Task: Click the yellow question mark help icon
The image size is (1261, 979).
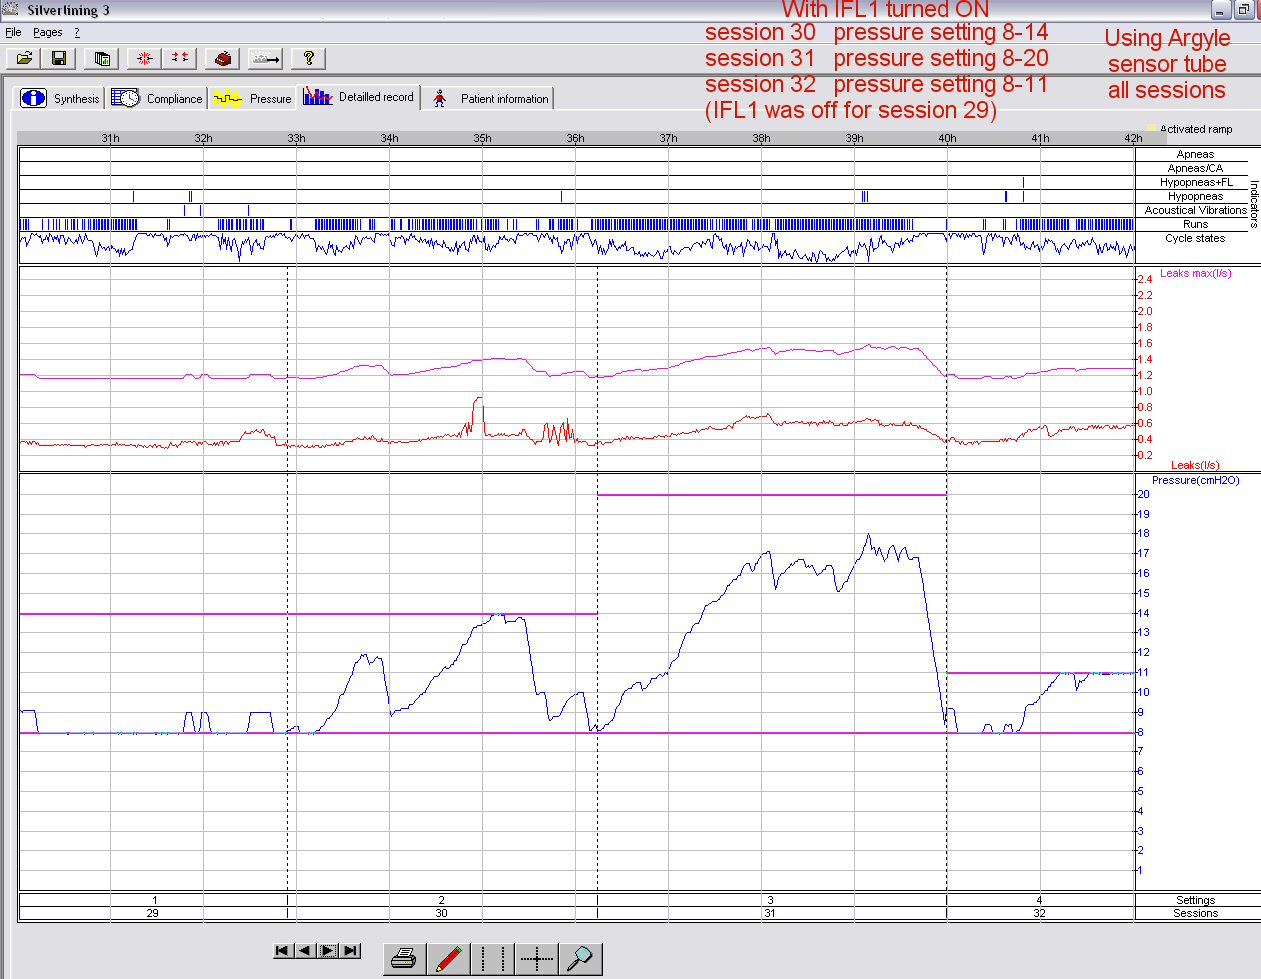Action: coord(308,58)
